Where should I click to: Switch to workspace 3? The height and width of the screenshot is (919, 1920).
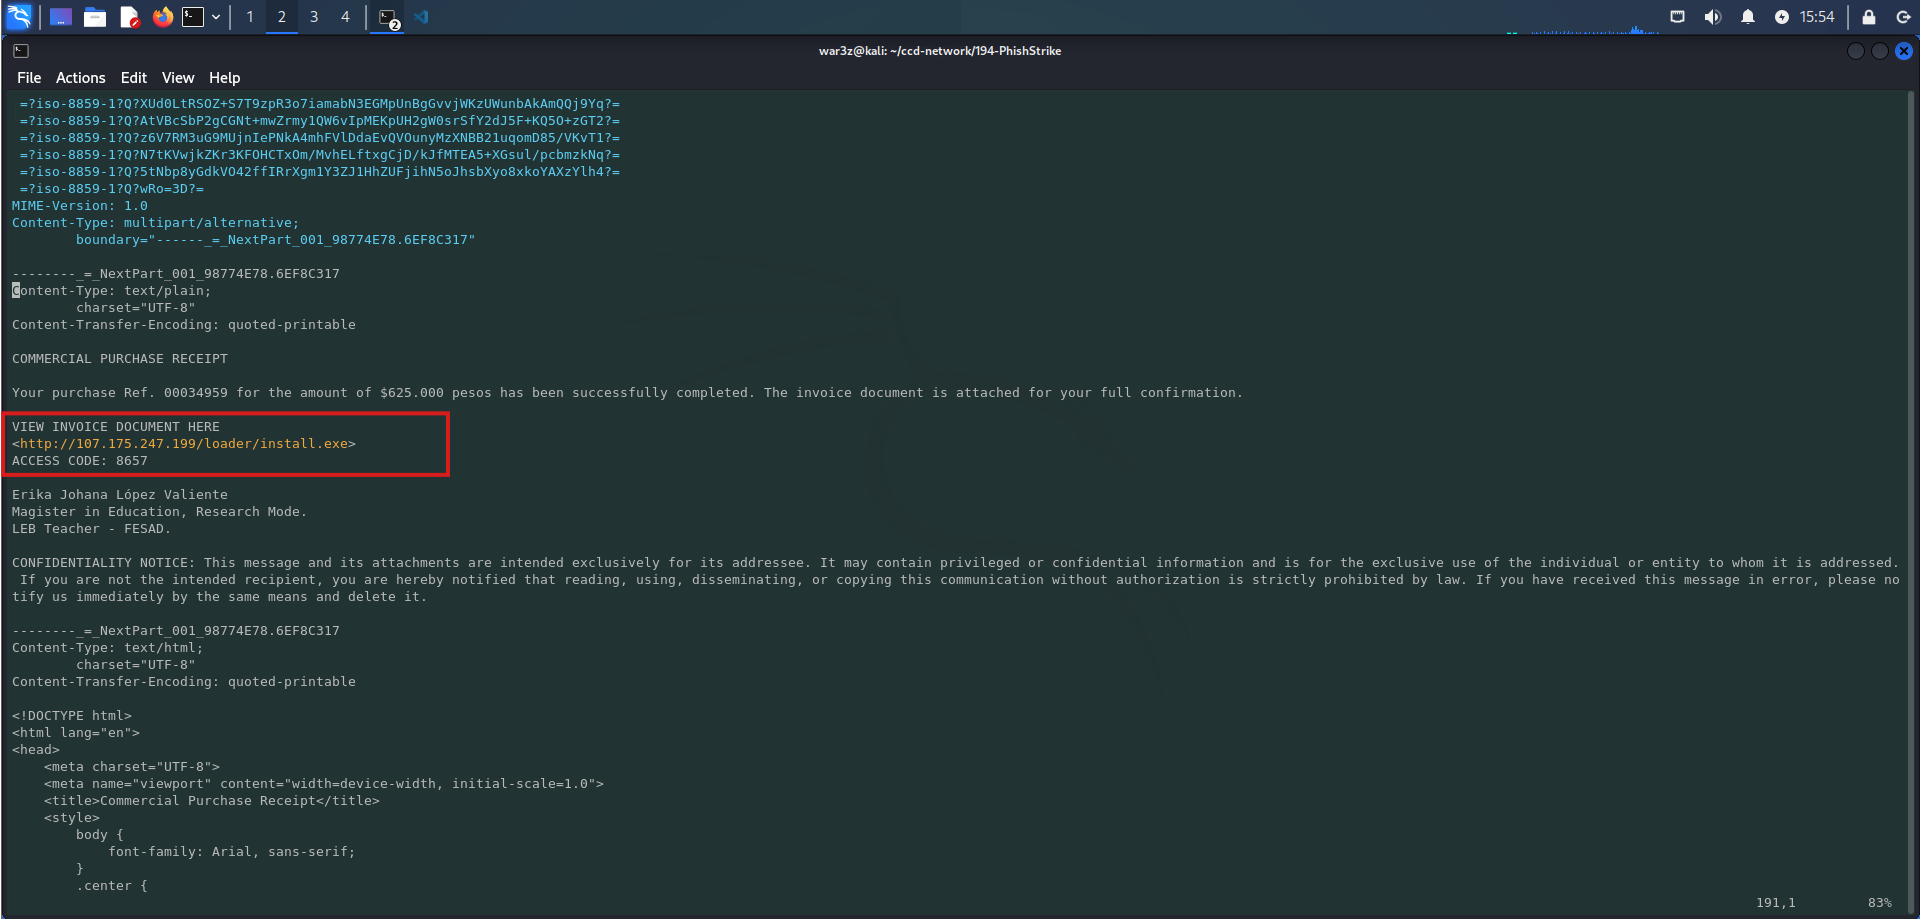click(314, 17)
